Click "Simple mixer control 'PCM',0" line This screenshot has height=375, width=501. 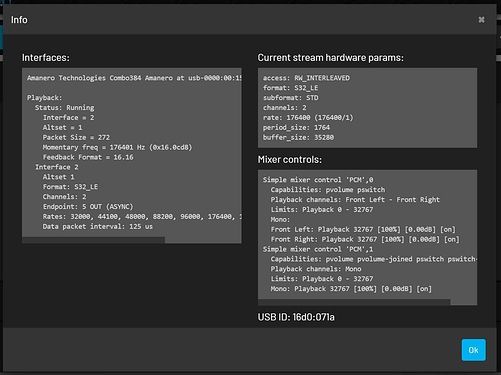tap(318, 180)
